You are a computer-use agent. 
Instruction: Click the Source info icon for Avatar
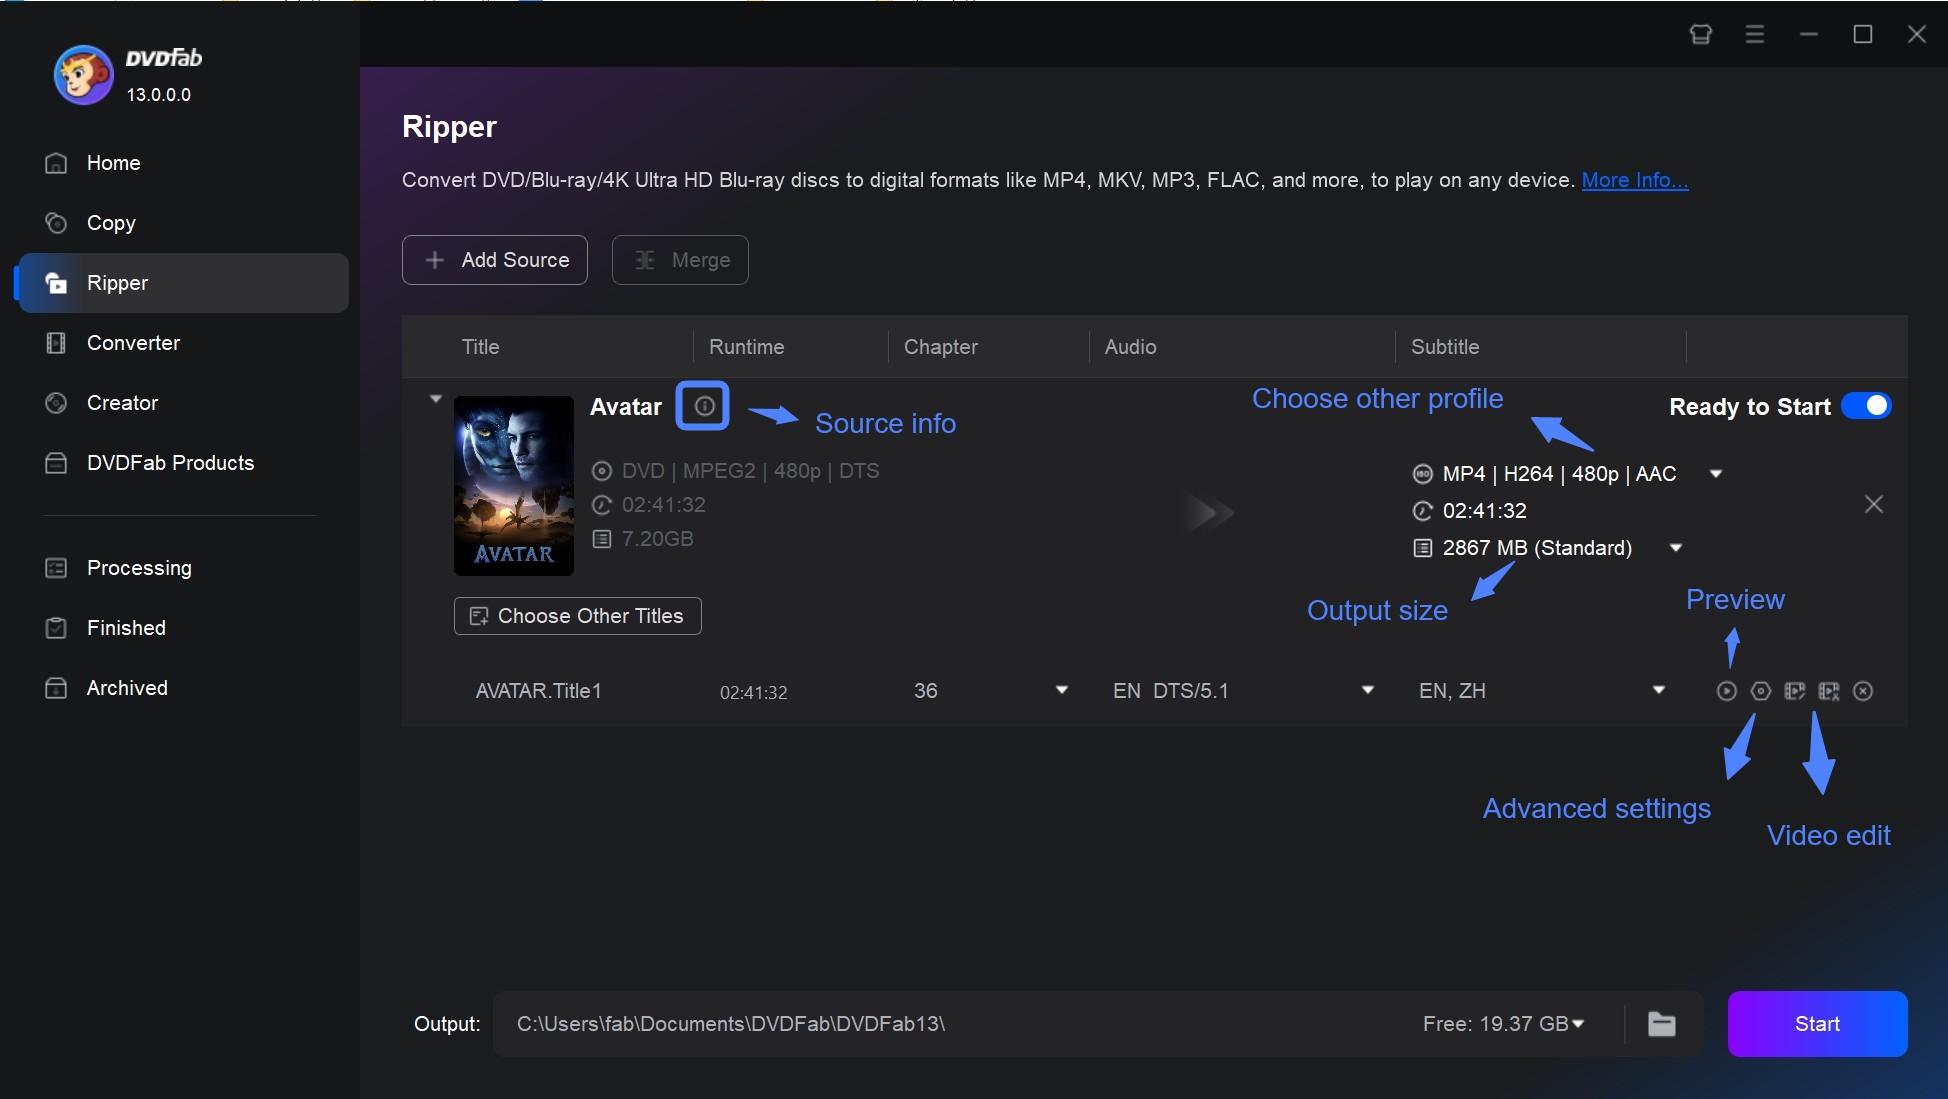(x=702, y=404)
